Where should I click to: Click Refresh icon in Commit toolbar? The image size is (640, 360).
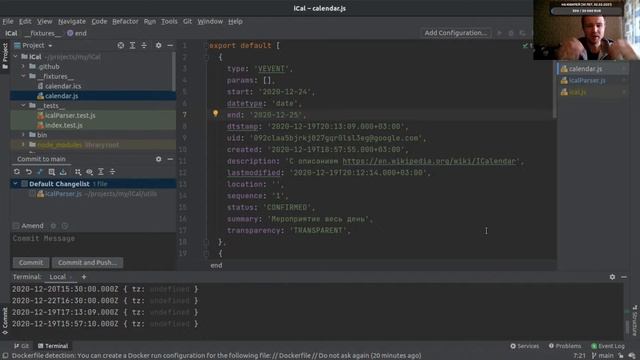(x=17, y=172)
